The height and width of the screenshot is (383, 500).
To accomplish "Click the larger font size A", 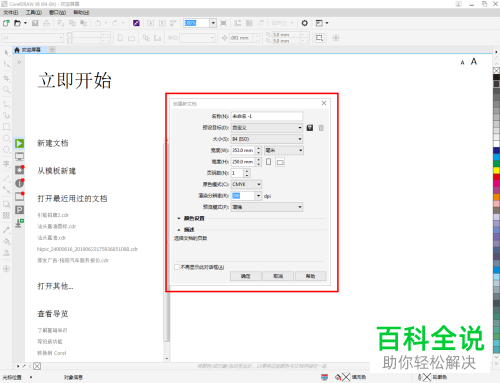I will (x=474, y=62).
